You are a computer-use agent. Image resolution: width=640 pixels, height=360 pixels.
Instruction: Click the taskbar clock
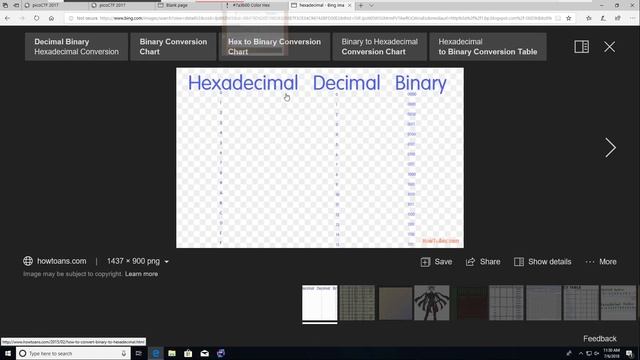611,353
